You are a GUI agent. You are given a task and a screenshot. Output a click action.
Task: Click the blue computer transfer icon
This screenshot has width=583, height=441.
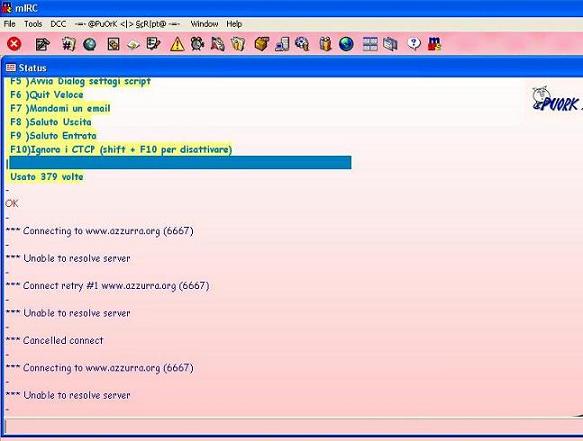point(282,44)
